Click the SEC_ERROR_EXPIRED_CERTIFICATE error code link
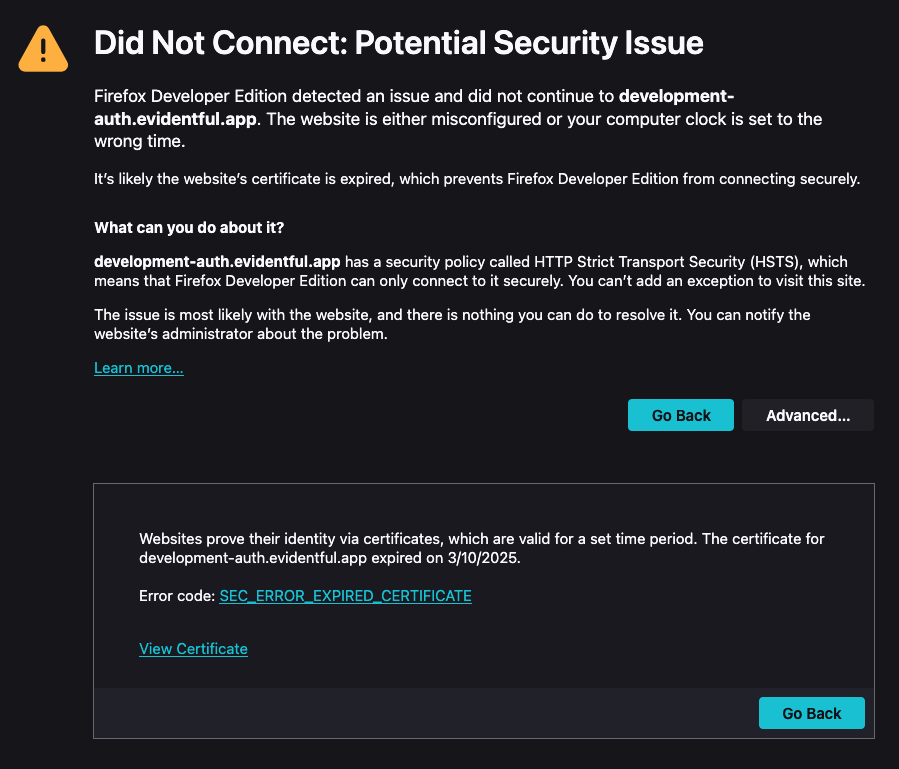The height and width of the screenshot is (769, 899). pos(345,596)
